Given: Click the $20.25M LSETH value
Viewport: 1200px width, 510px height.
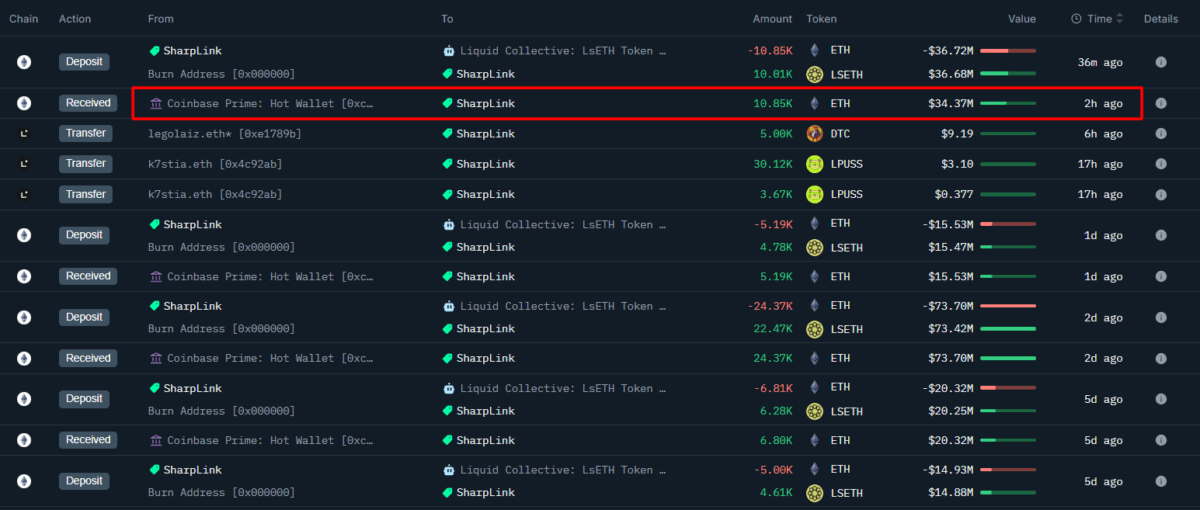Looking at the screenshot, I should 950,411.
